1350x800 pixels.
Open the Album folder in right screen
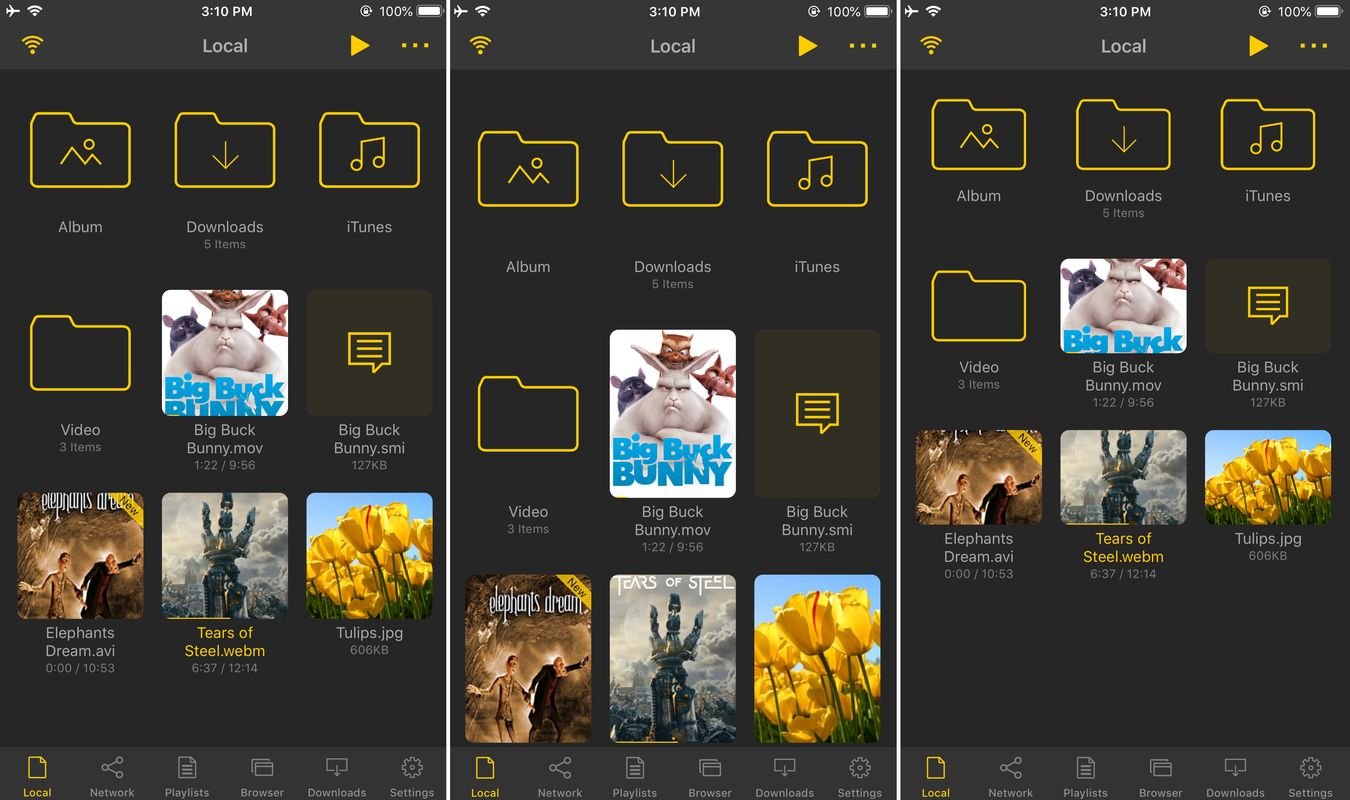(x=979, y=134)
